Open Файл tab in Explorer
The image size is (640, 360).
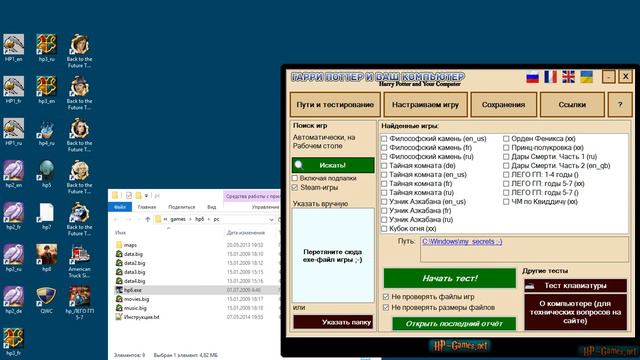tap(120, 207)
